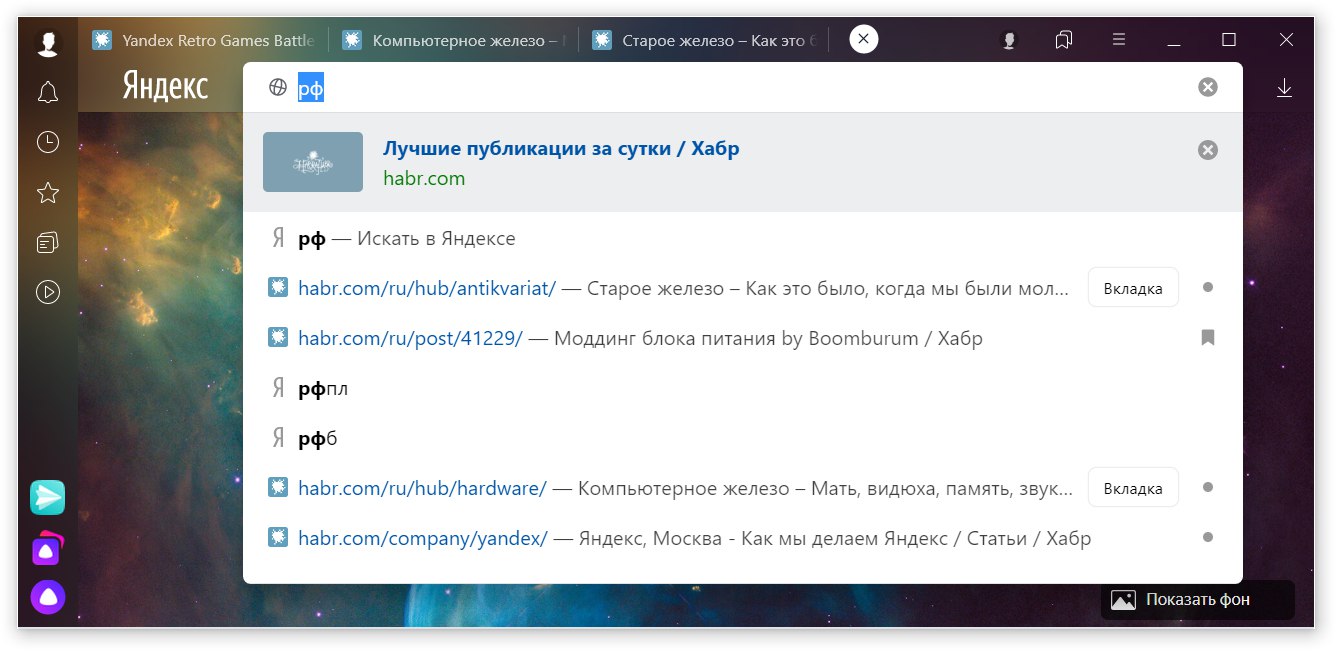This screenshot has height=651, width=1336.
Task: Click Я icon beside рфб suggestion
Action: pyautogui.click(x=278, y=439)
